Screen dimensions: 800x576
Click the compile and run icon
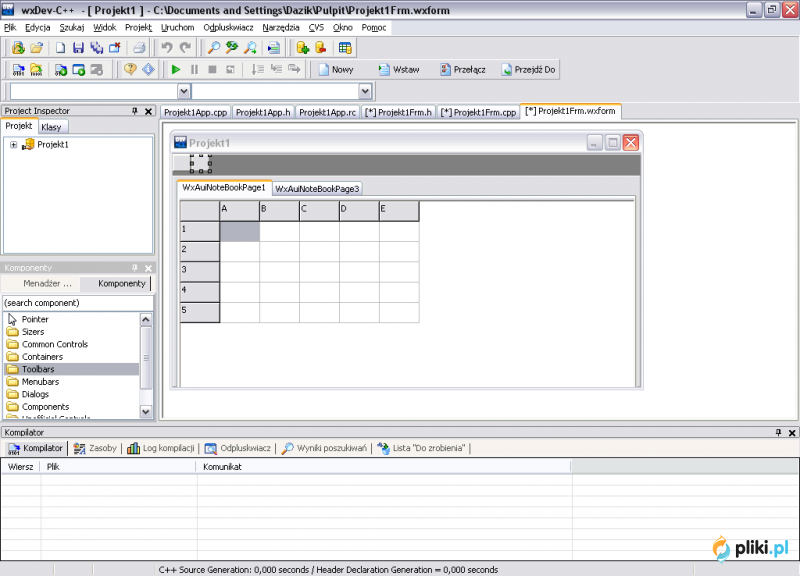tap(61, 69)
